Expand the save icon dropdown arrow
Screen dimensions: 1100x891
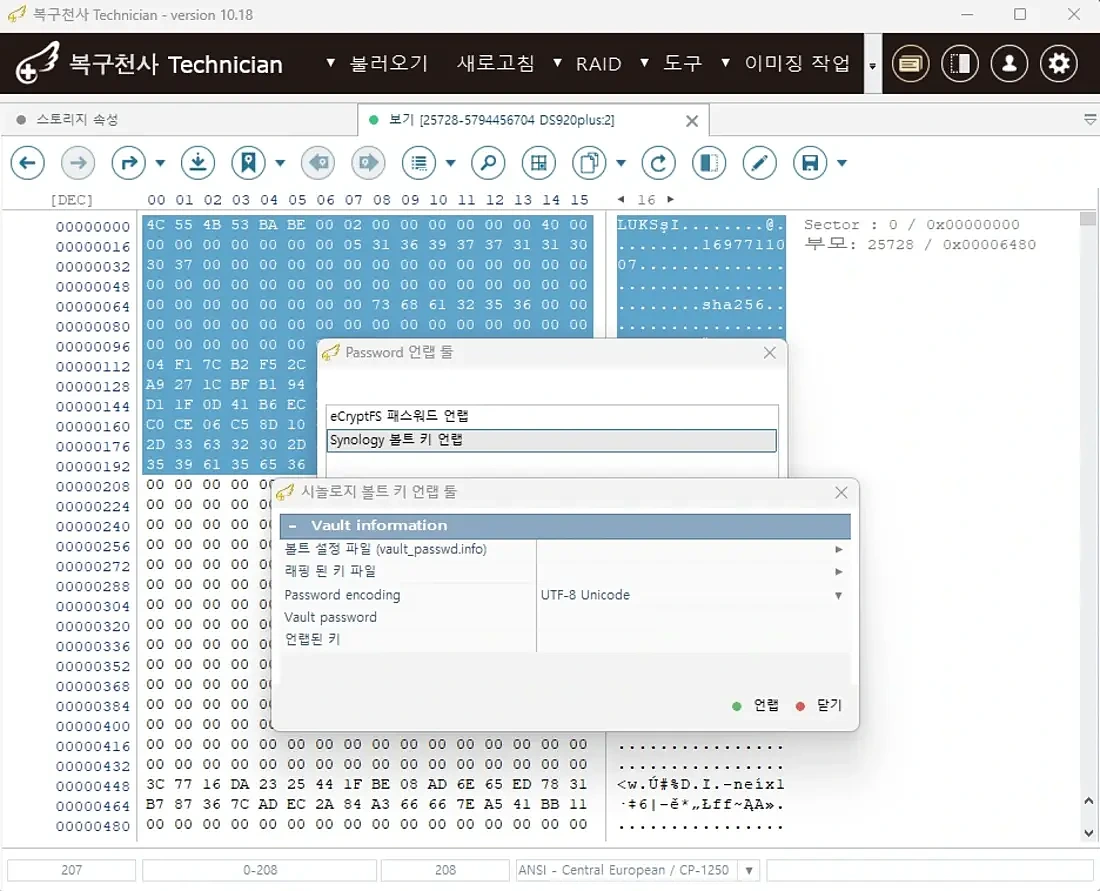842,163
